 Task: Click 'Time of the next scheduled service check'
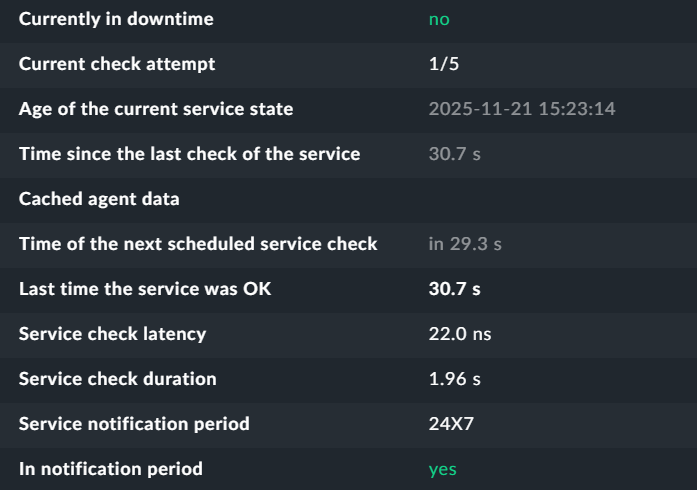198,244
